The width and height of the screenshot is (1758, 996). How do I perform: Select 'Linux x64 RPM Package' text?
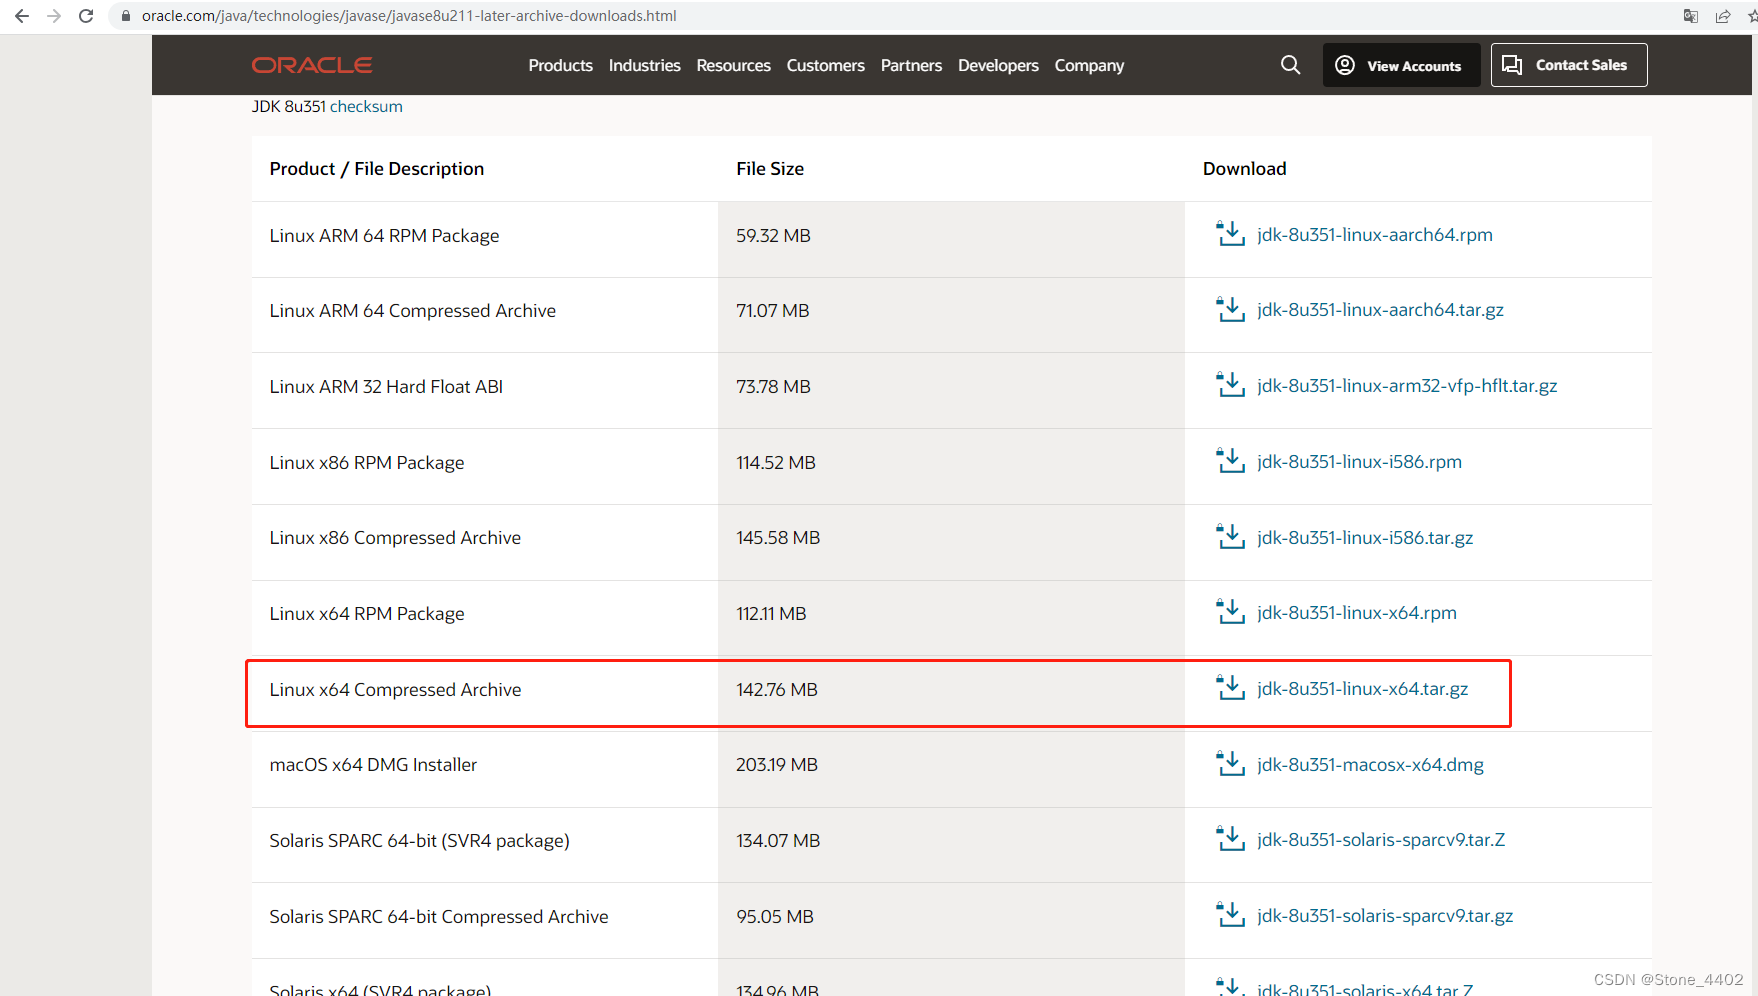click(366, 614)
